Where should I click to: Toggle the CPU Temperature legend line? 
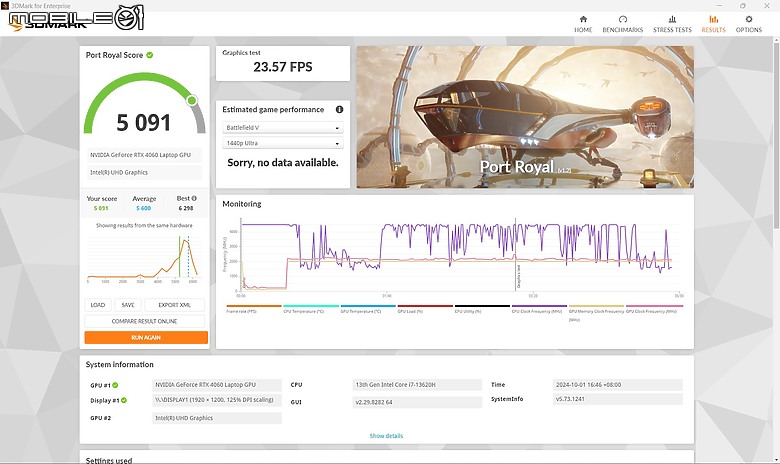coord(311,306)
